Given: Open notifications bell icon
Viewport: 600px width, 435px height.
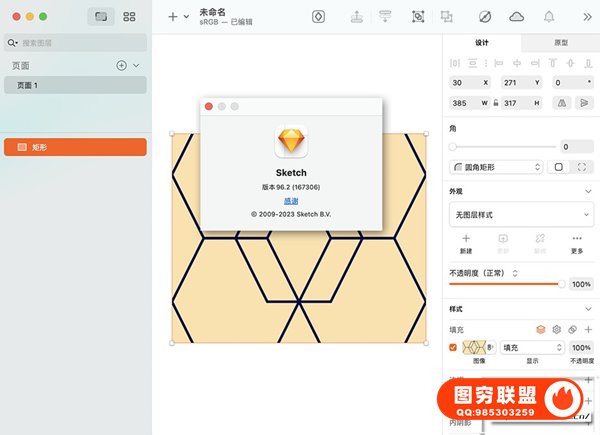Looking at the screenshot, I should pos(549,17).
